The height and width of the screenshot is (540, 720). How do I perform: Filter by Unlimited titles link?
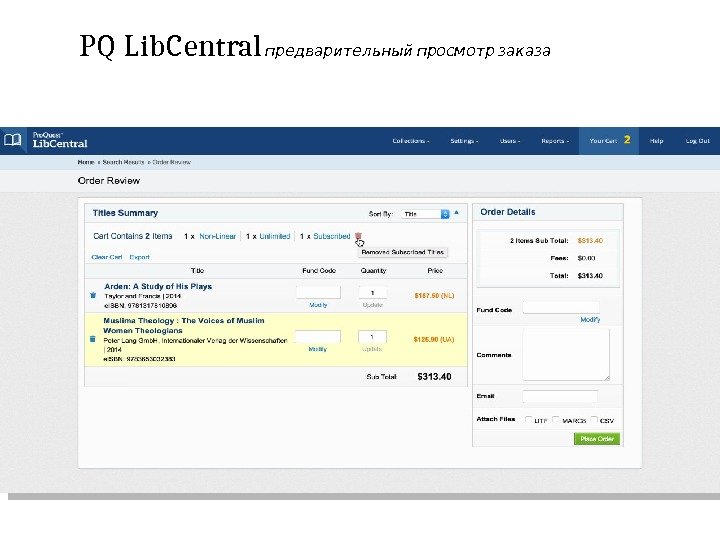pos(275,236)
